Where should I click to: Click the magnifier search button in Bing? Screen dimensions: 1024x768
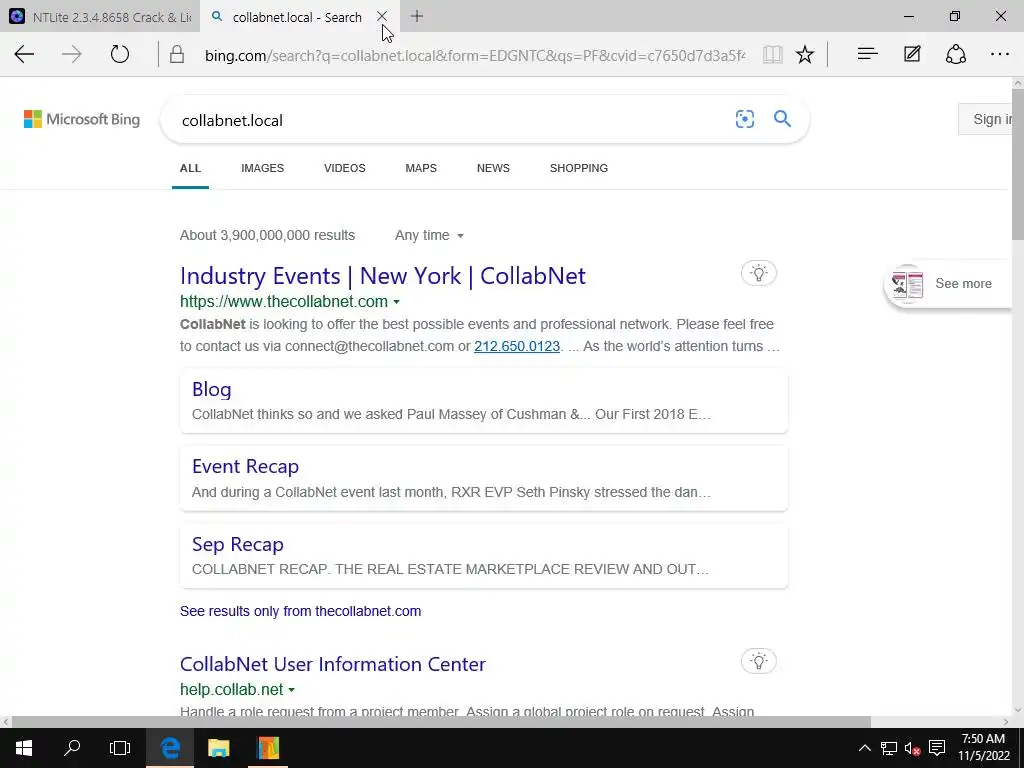[x=782, y=119]
